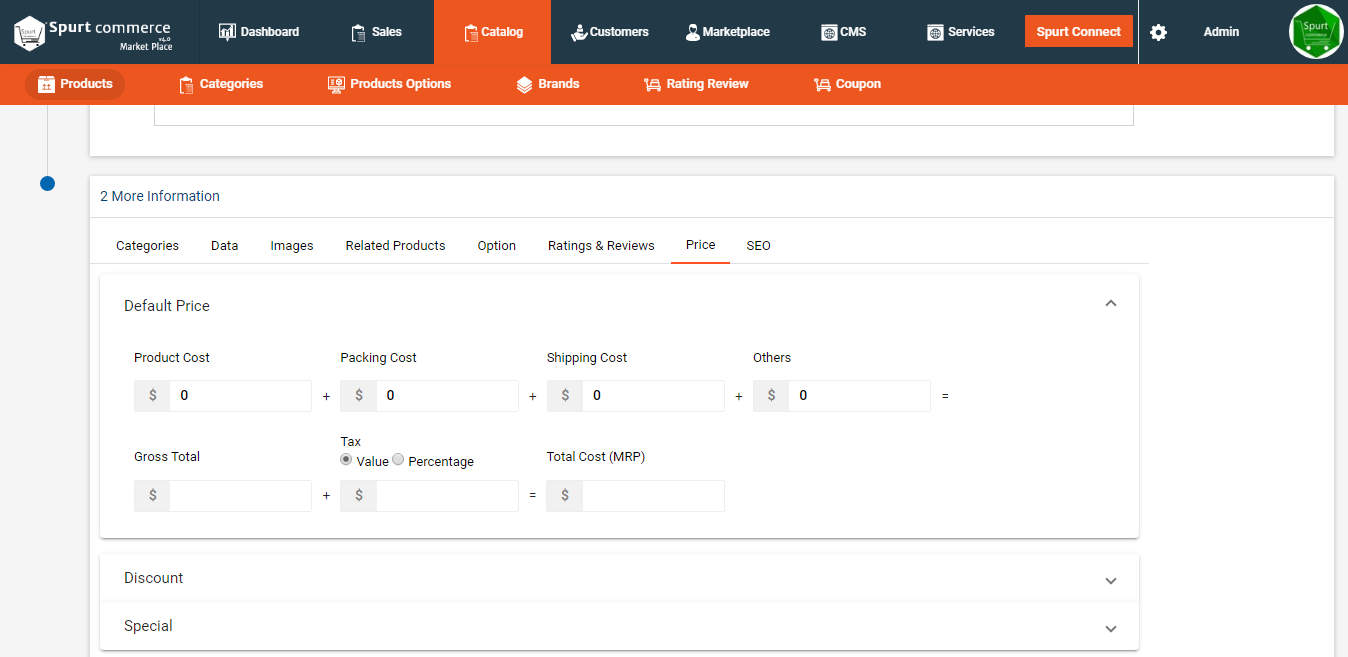Click the Gross Total field
Screen dimensions: 1348x657
coord(240,496)
